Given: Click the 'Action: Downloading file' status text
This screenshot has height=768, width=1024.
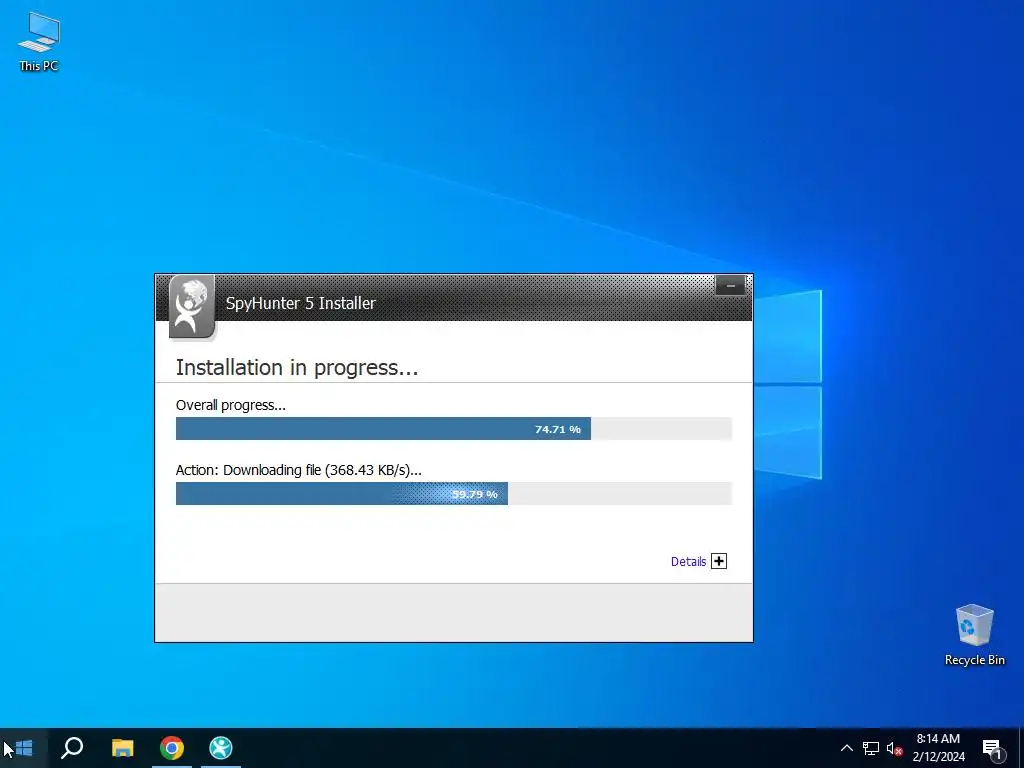Looking at the screenshot, I should tap(298, 470).
